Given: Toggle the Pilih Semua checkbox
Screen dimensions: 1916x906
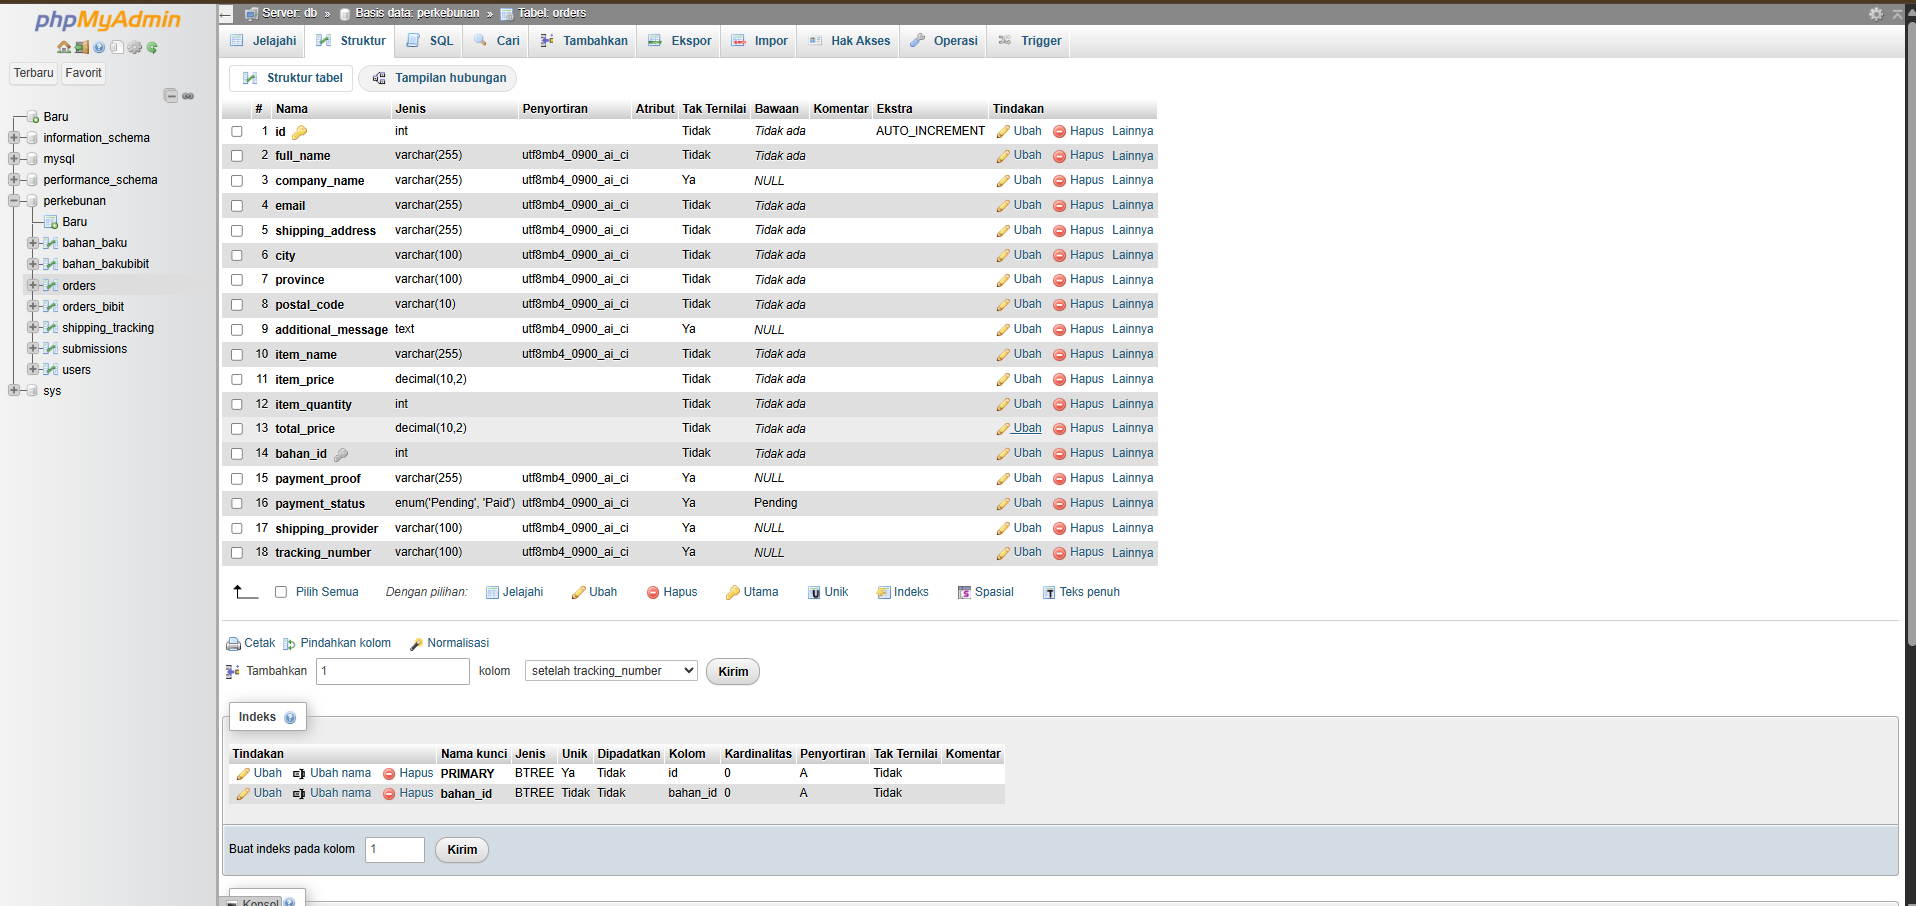Looking at the screenshot, I should pyautogui.click(x=281, y=592).
